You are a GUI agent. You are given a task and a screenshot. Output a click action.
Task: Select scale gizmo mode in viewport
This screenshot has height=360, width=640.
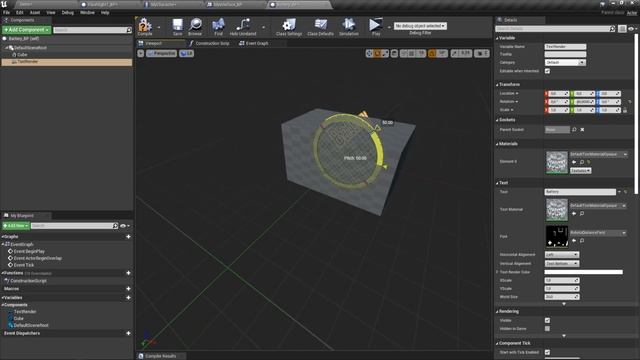385,53
